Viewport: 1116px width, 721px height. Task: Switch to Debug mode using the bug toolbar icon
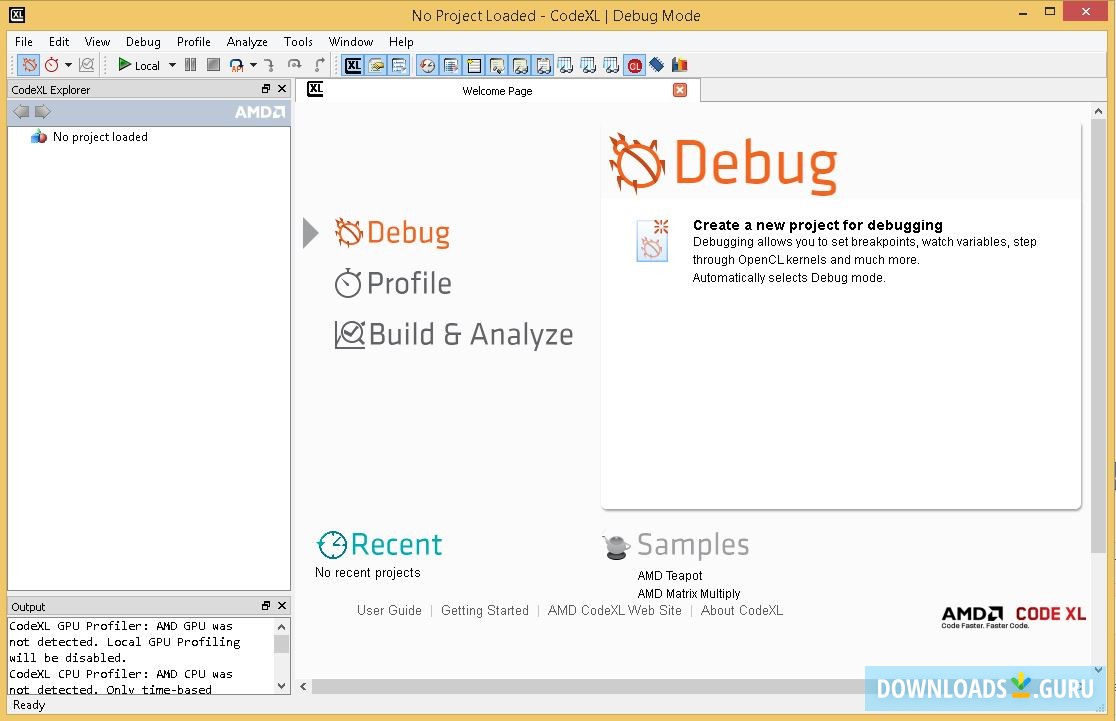pyautogui.click(x=29, y=65)
